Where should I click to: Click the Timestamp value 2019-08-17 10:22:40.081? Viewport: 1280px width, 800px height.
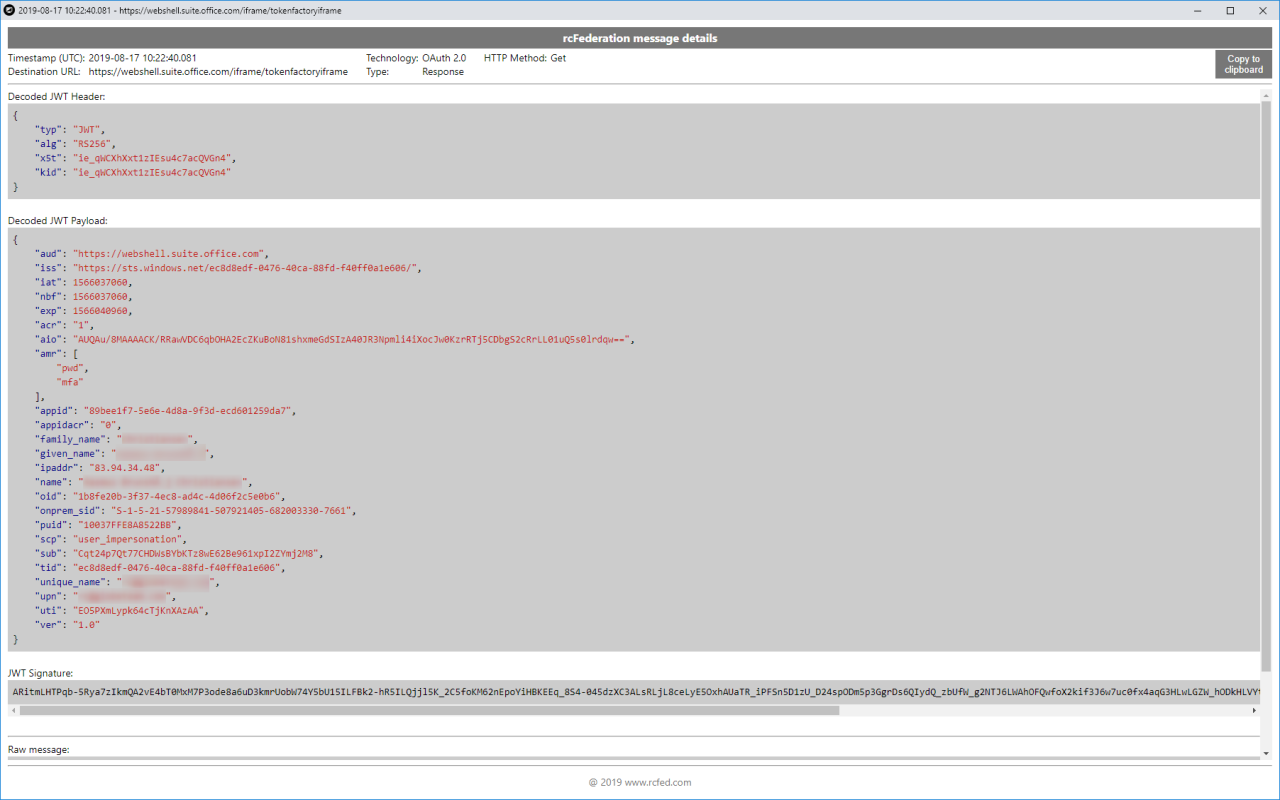142,58
